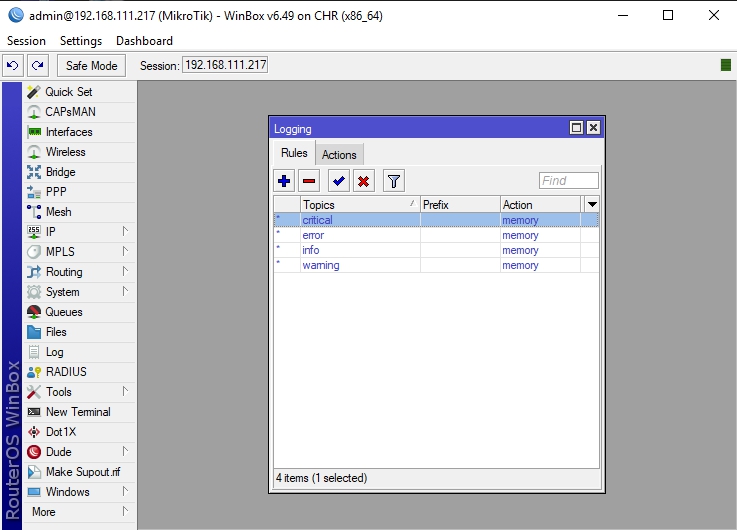Maximize the Logging subwindow
Screen dimensions: 737x530
(x=576, y=128)
